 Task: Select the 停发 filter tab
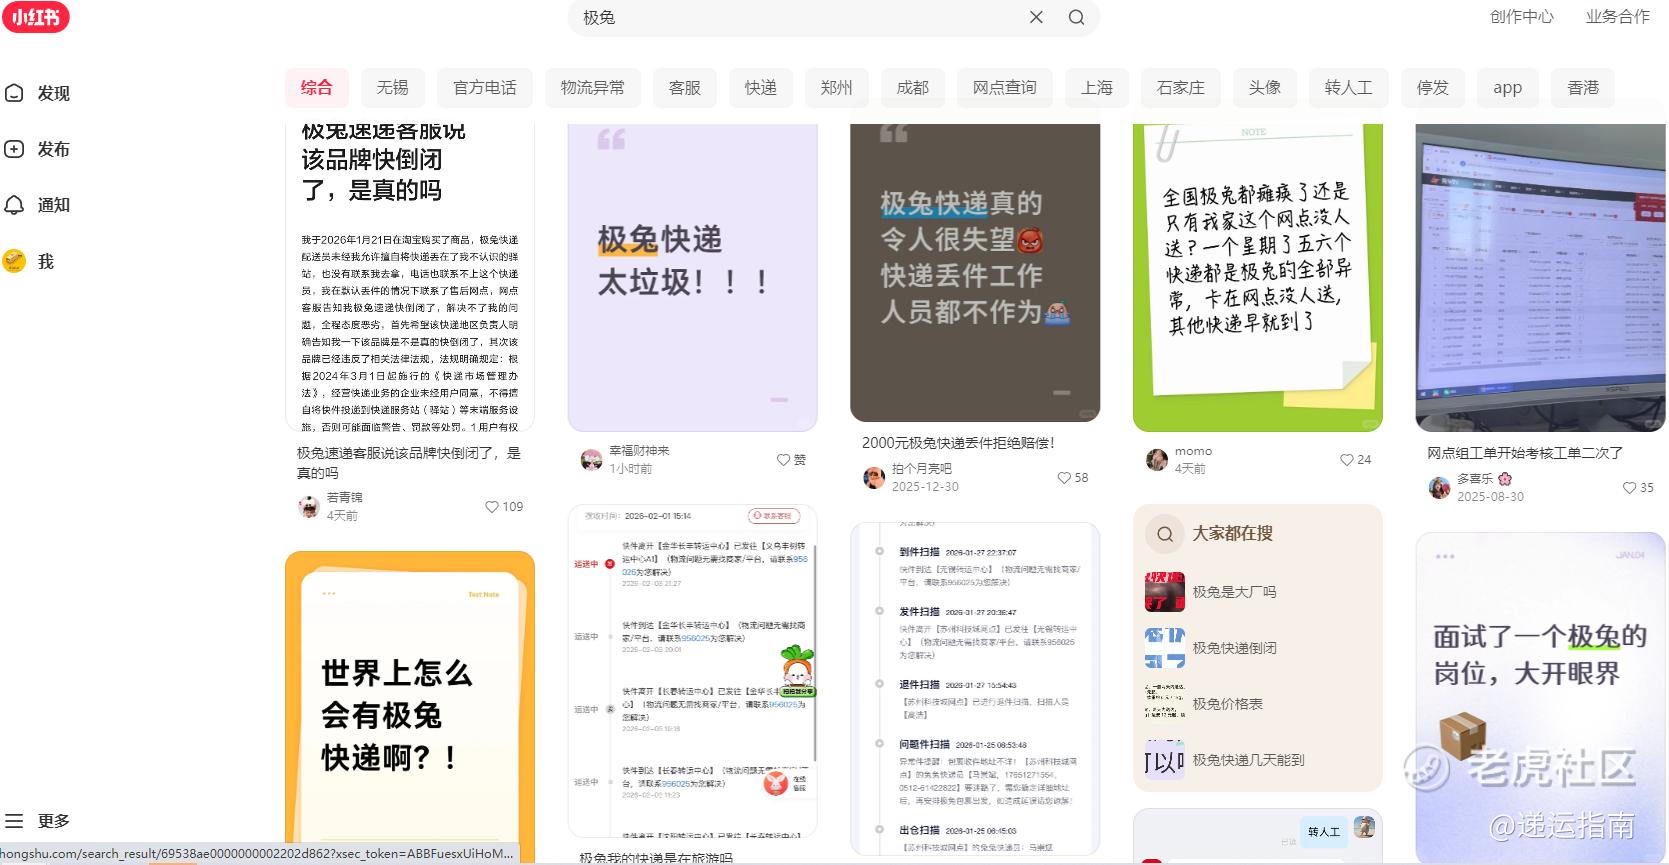pos(1433,88)
